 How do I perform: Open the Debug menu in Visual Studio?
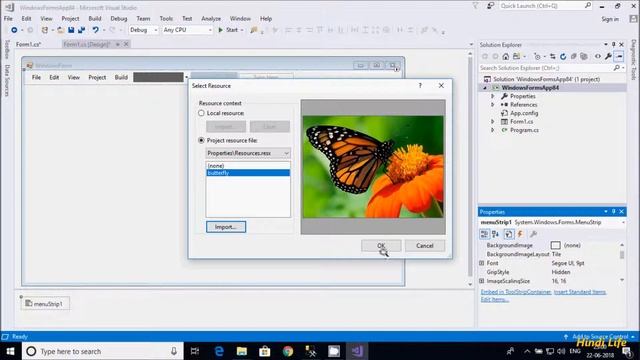[x=118, y=19]
